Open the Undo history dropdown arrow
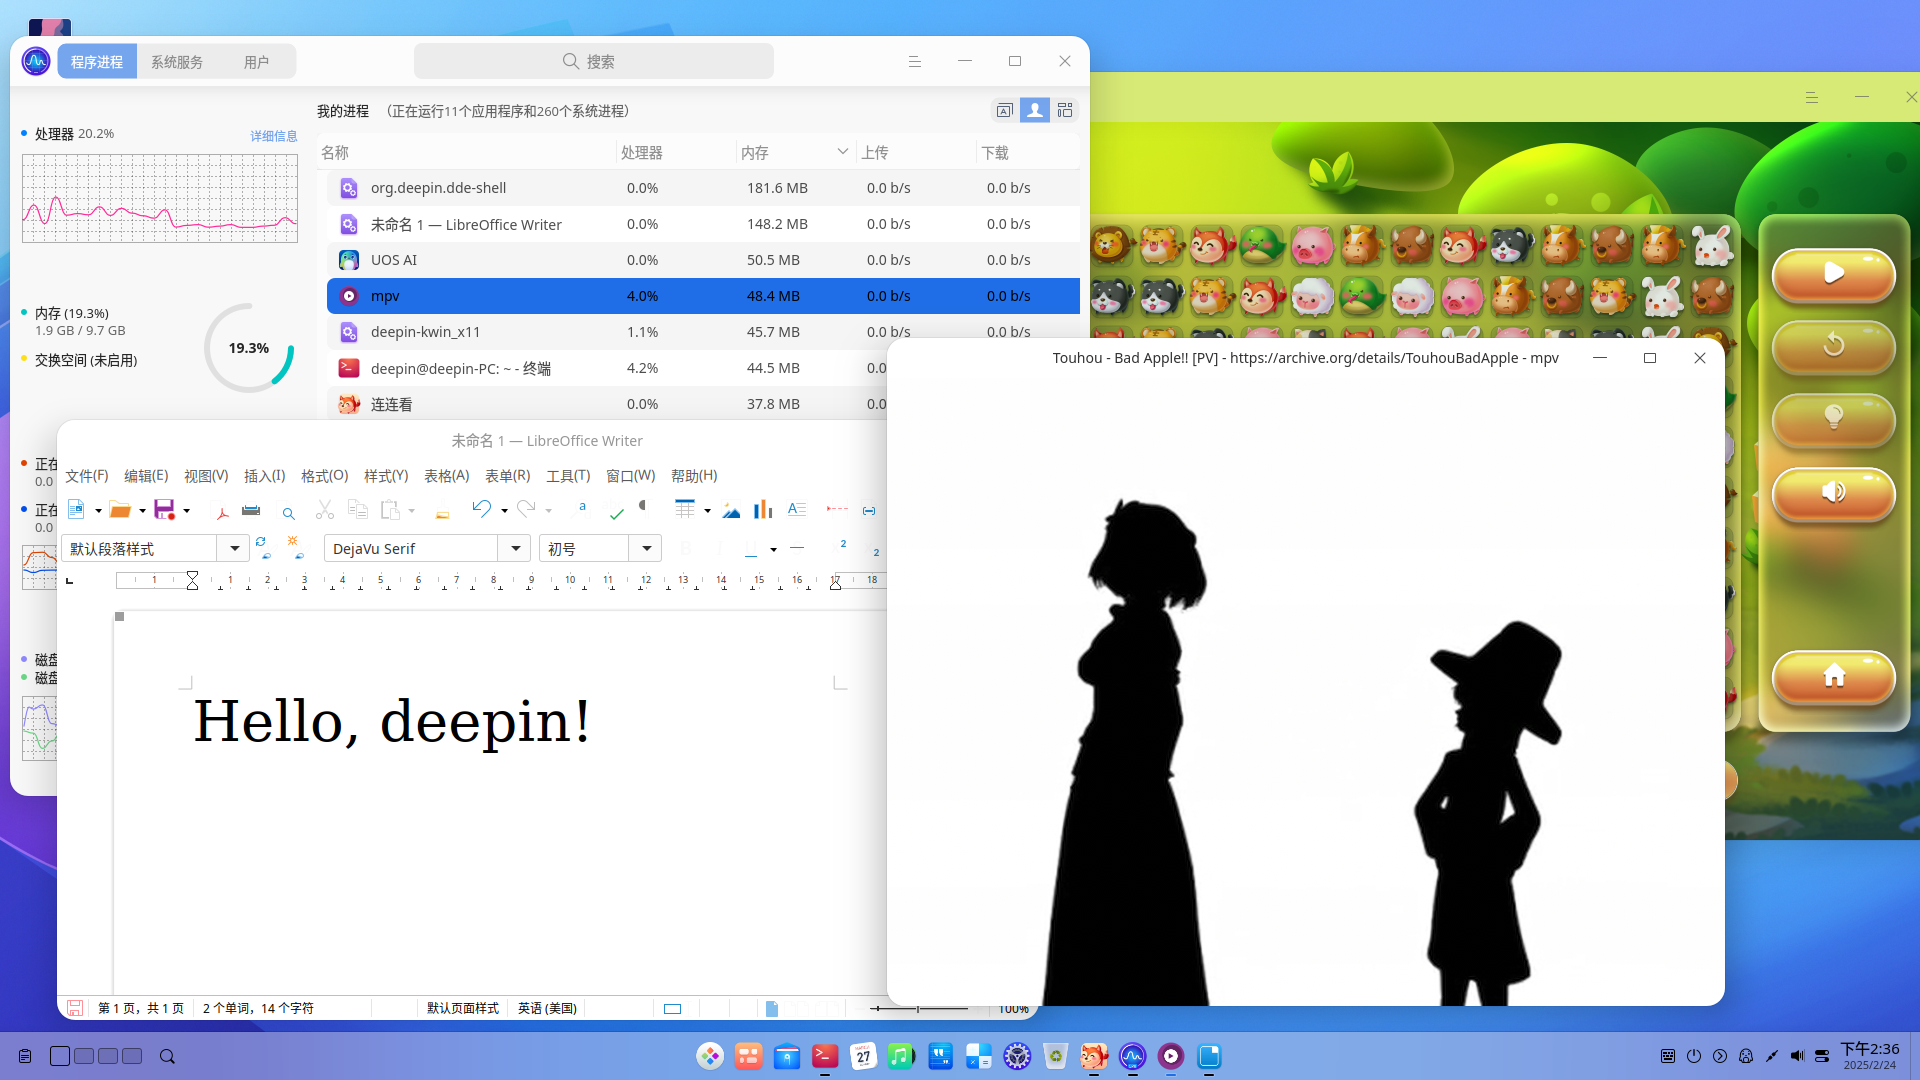This screenshot has height=1080, width=1920. (504, 511)
